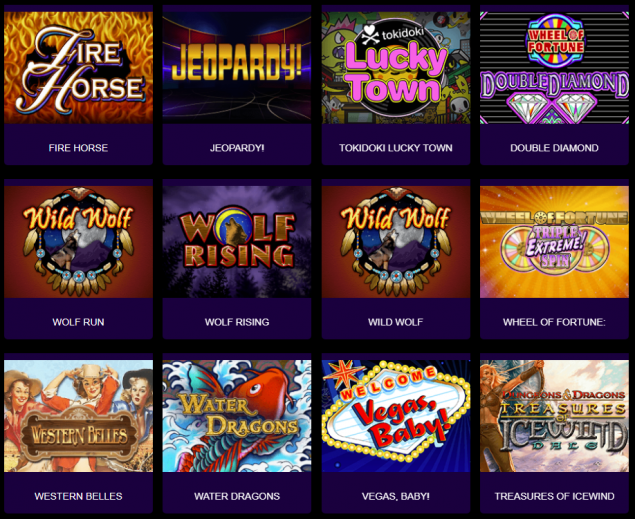The width and height of the screenshot is (635, 519).
Task: Select the Tokidoki Lucky Town game image
Action: pyautogui.click(x=396, y=68)
